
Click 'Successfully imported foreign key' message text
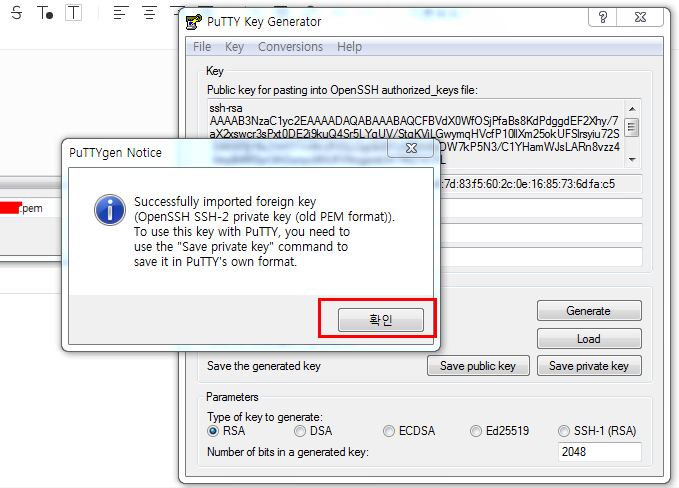click(x=225, y=202)
